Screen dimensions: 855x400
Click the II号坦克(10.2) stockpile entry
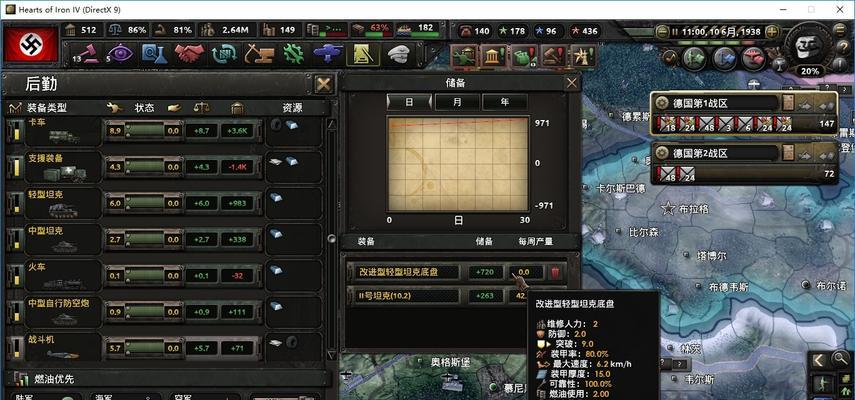point(456,296)
